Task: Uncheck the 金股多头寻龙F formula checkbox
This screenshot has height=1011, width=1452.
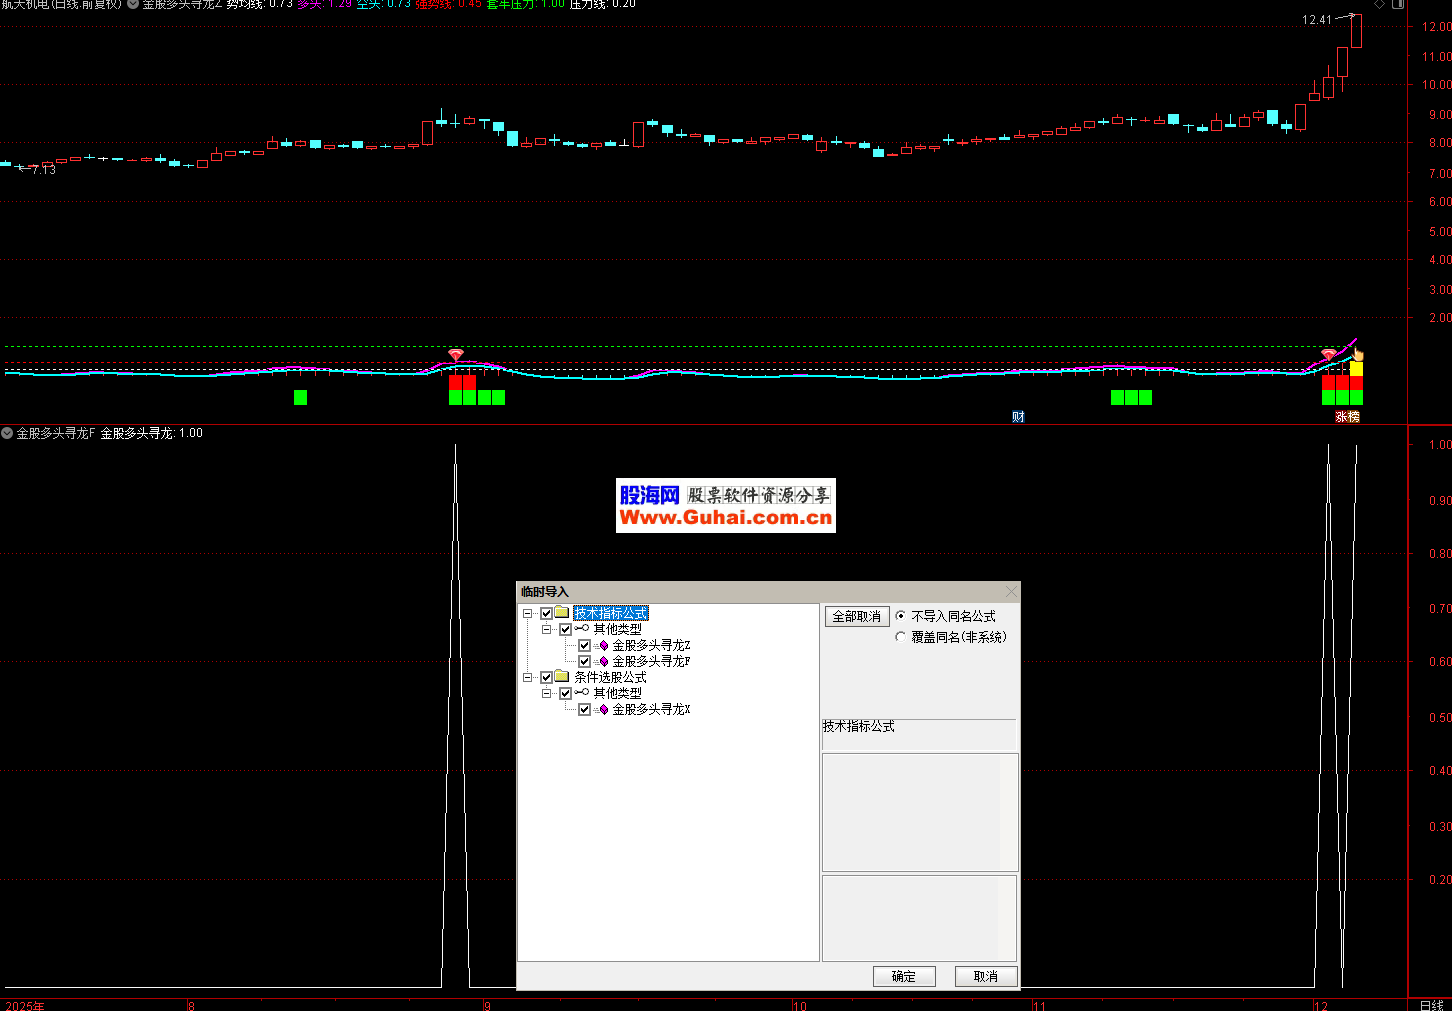Action: [x=585, y=661]
